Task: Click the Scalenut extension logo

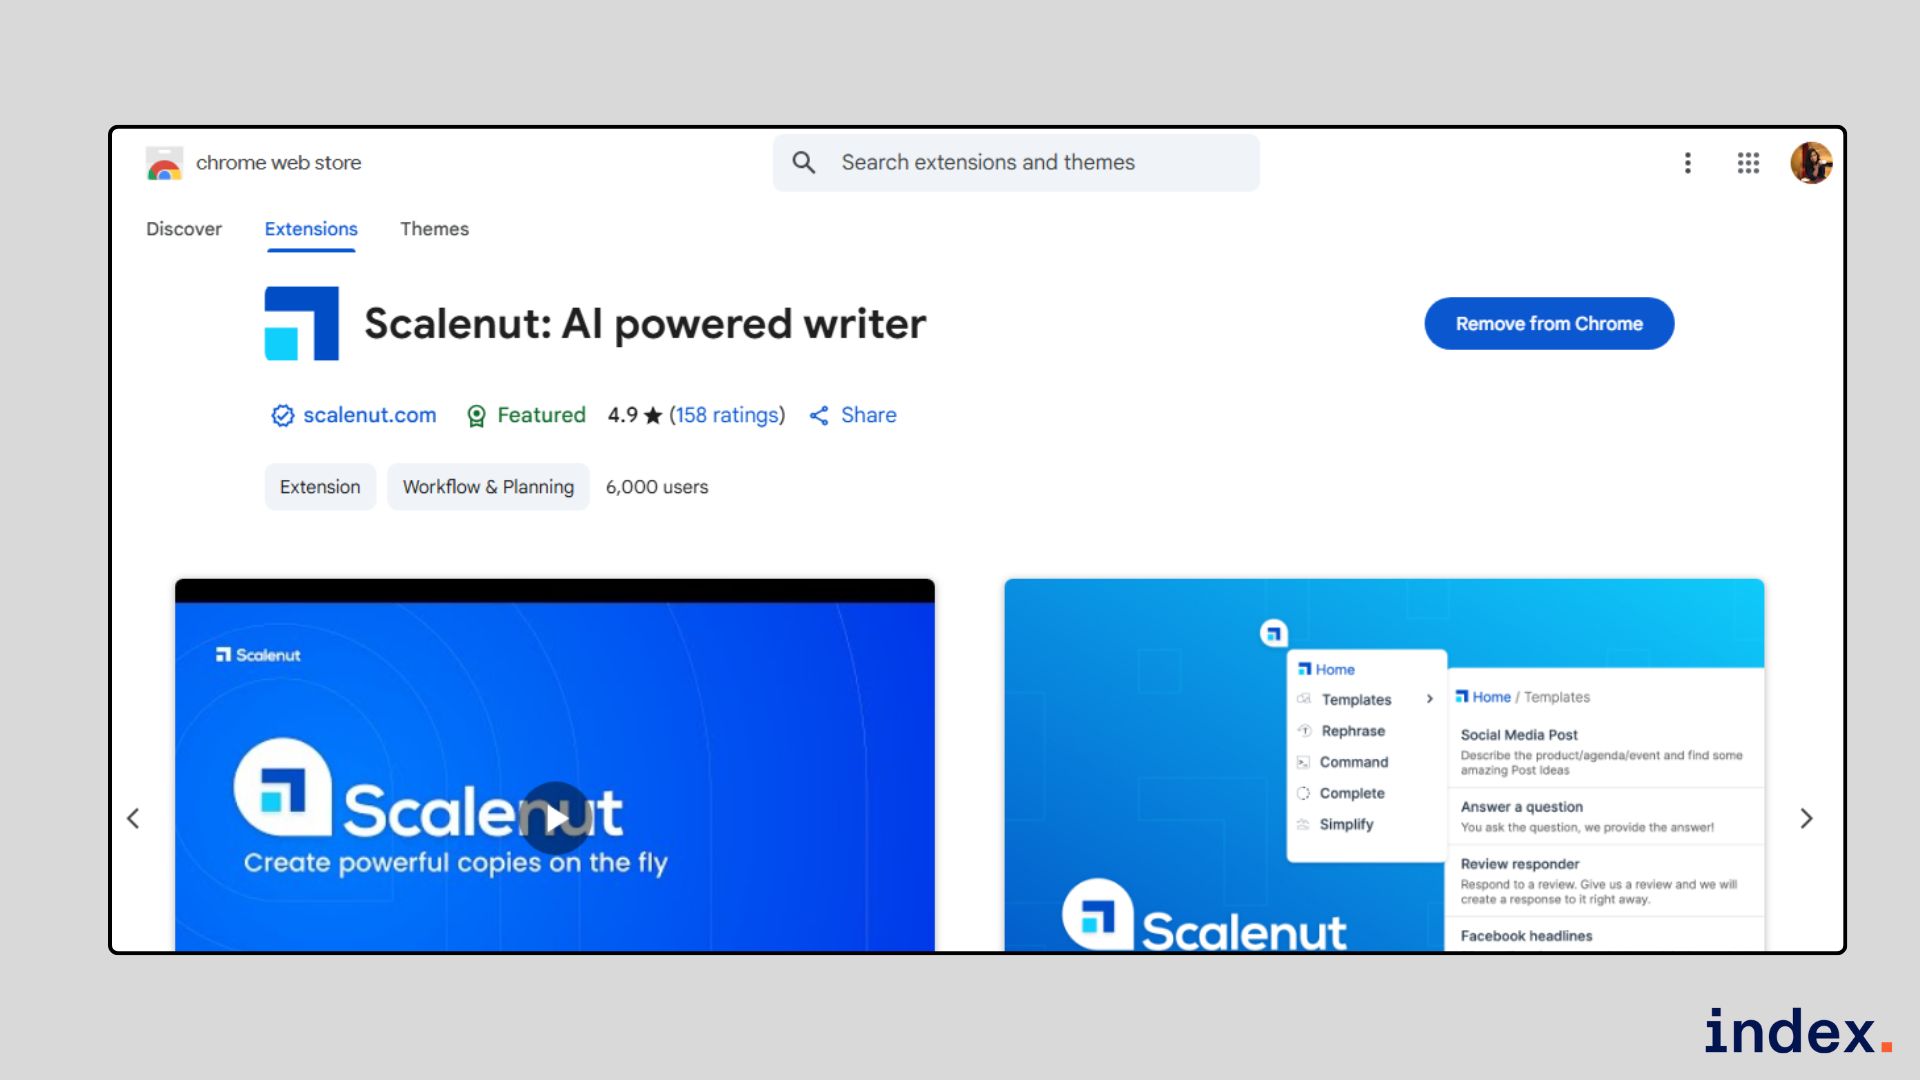Action: click(302, 322)
